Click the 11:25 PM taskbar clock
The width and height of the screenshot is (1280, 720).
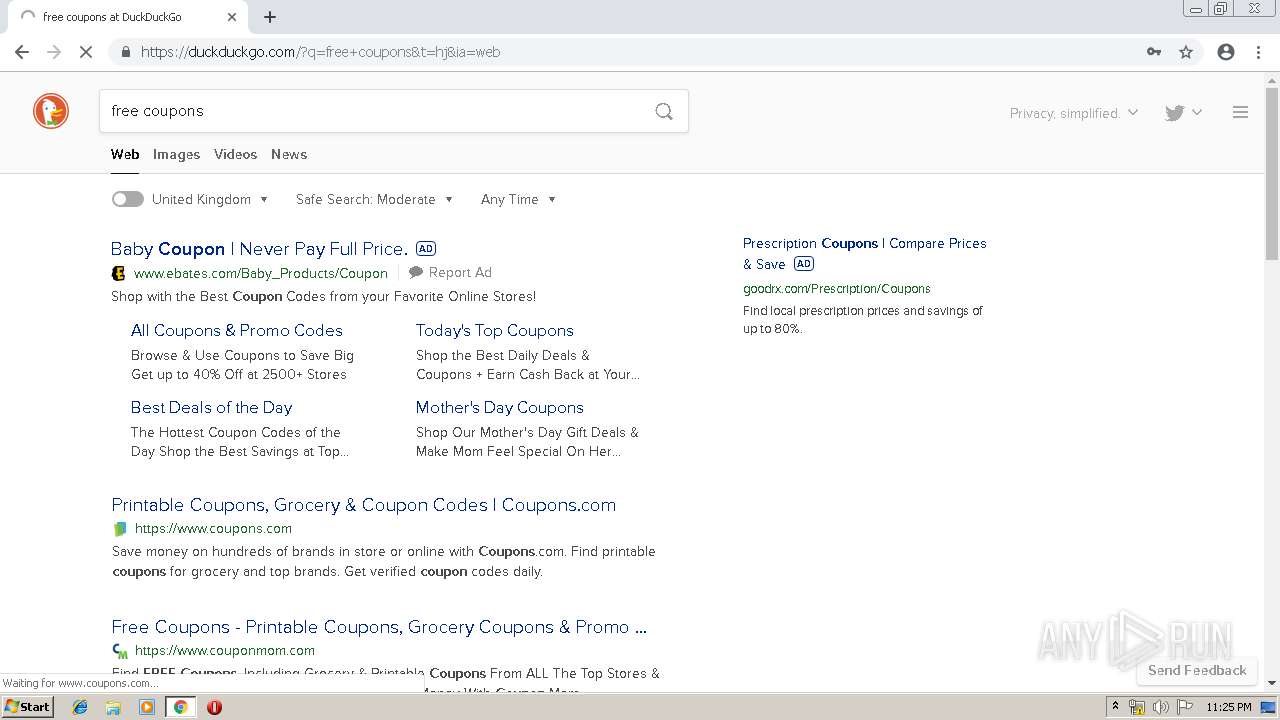1229,707
